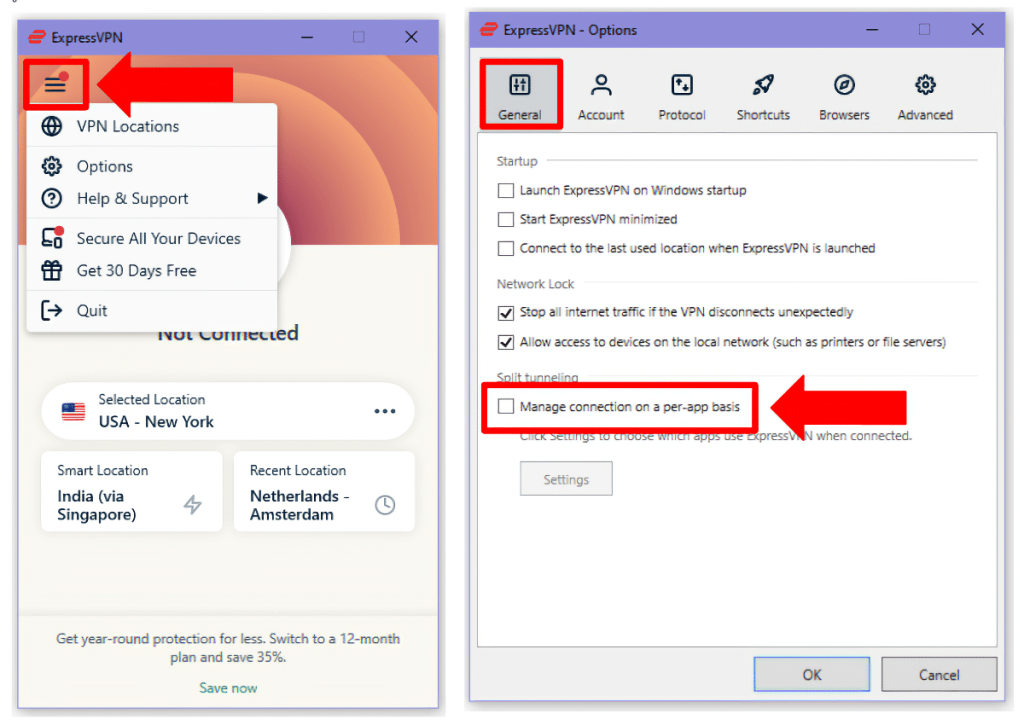Click the lightning bolt Smart Location icon
This screenshot has height=725, width=1024.
192,504
